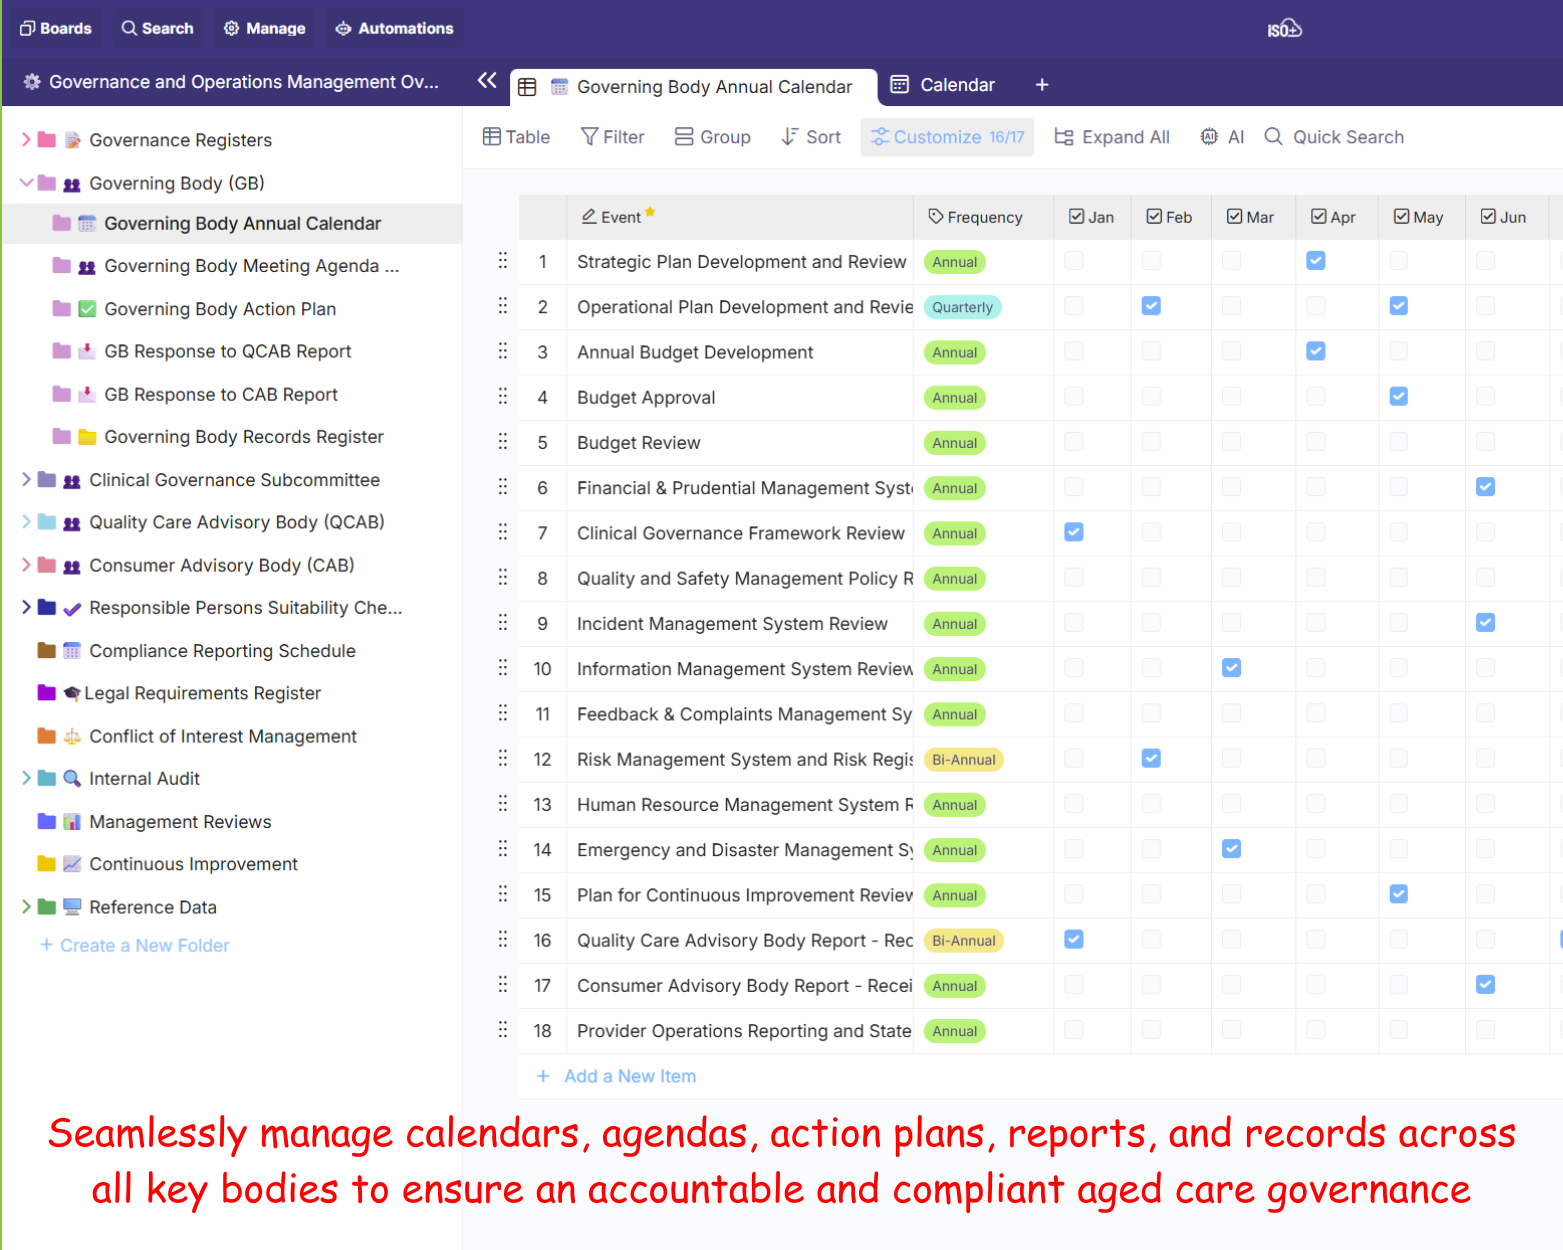Open the Automations menu
Screen dimensions: 1563x1250
click(394, 28)
